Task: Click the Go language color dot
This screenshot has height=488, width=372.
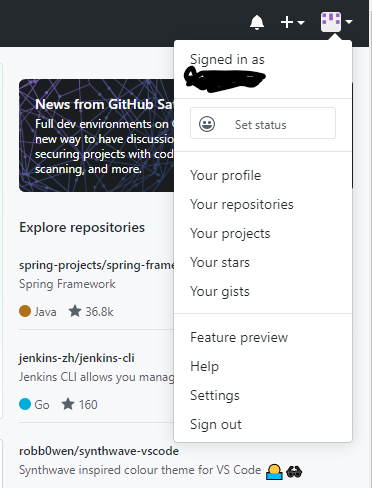Action: [25, 404]
